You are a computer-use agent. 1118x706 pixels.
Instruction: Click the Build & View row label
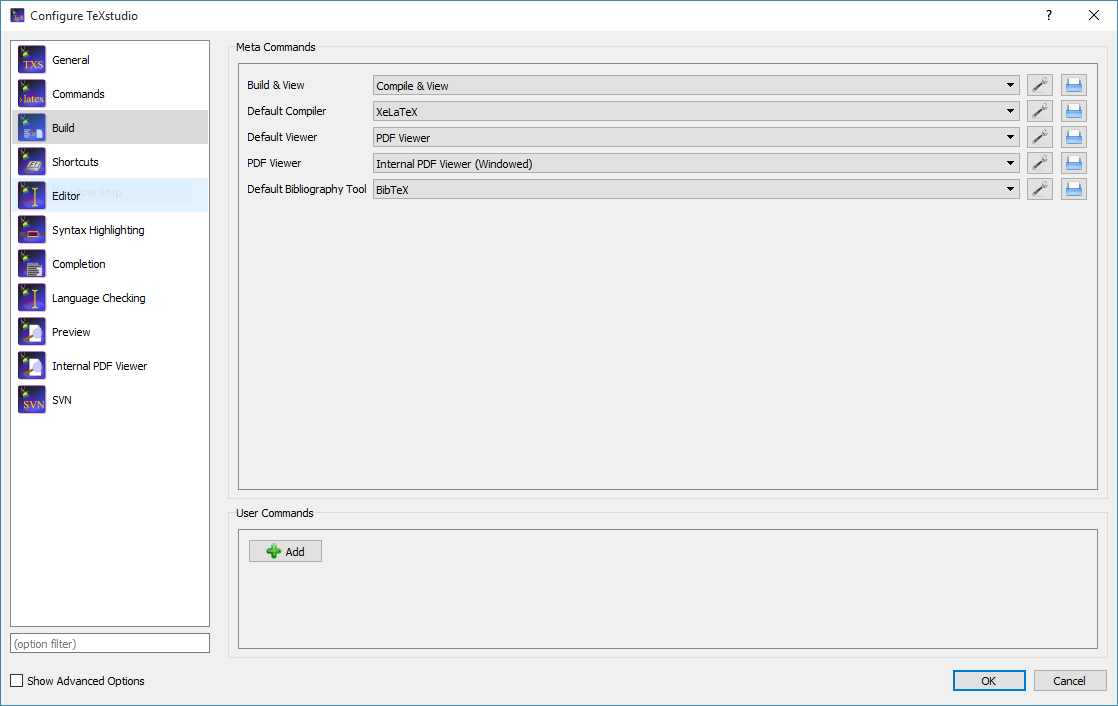tap(276, 86)
